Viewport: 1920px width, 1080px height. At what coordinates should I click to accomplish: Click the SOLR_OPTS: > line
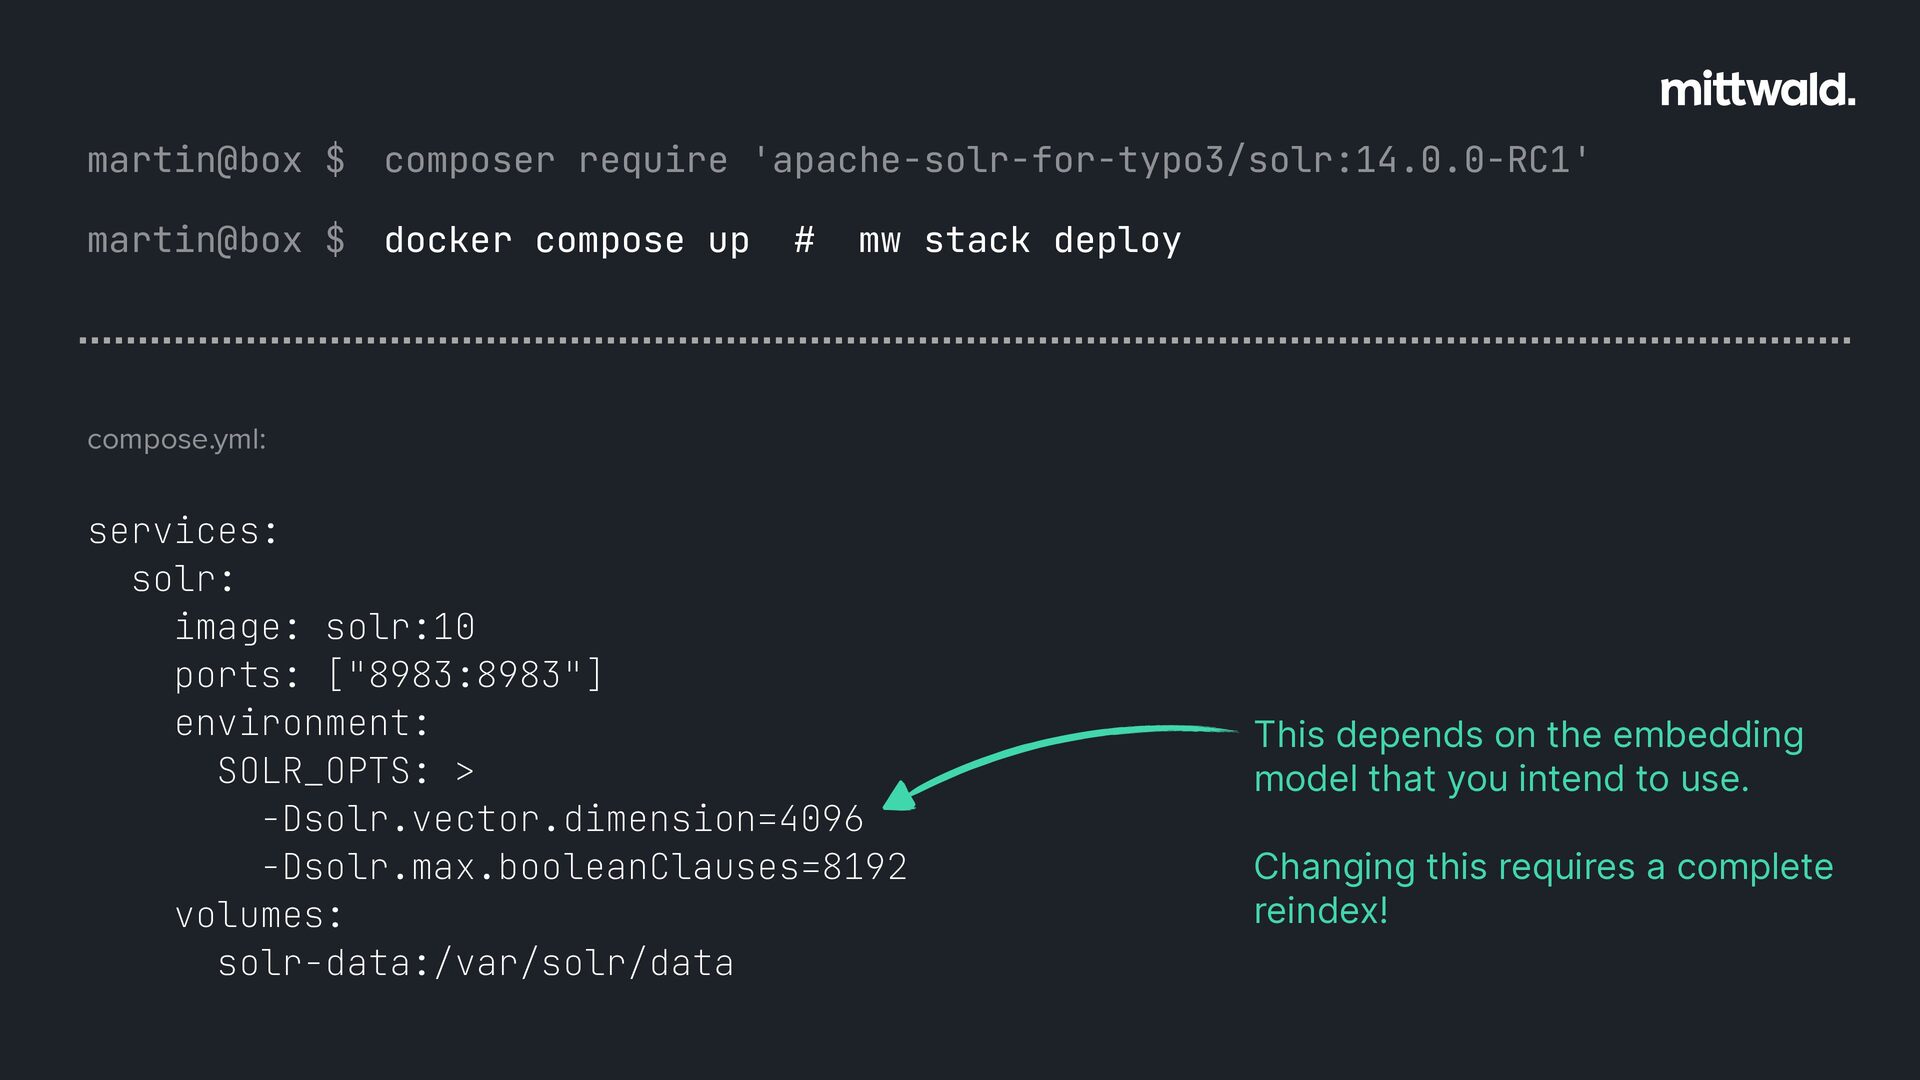pyautogui.click(x=346, y=771)
